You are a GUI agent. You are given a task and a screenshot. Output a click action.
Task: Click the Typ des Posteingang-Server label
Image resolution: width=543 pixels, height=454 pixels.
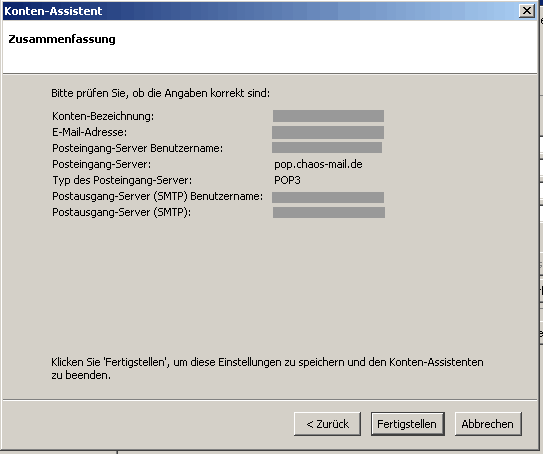point(122,180)
